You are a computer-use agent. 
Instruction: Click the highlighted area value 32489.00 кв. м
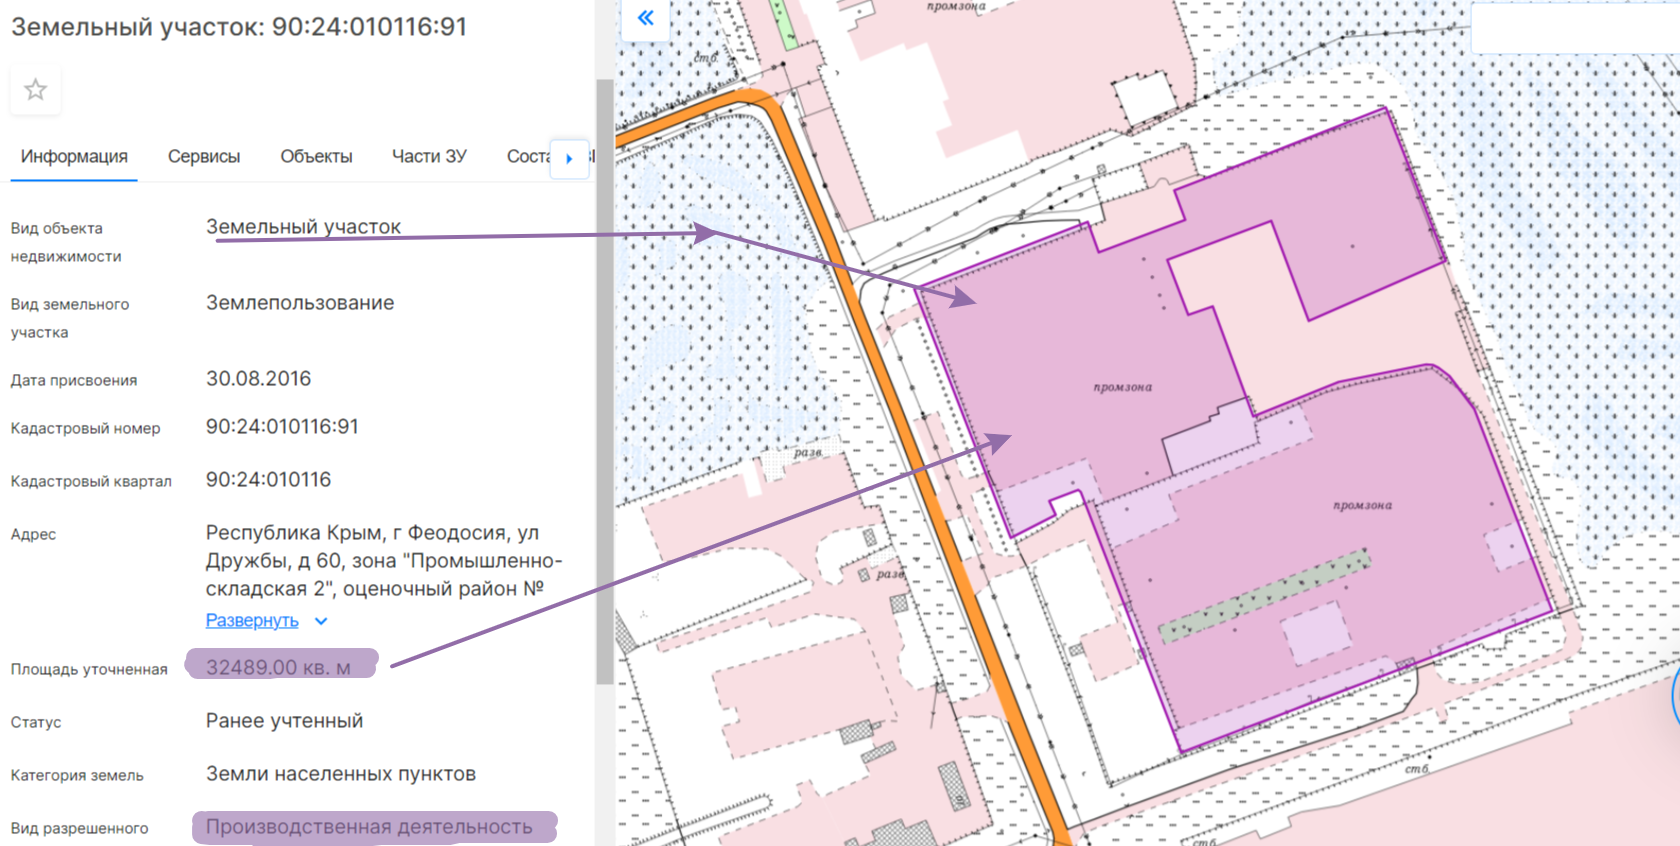(x=279, y=667)
